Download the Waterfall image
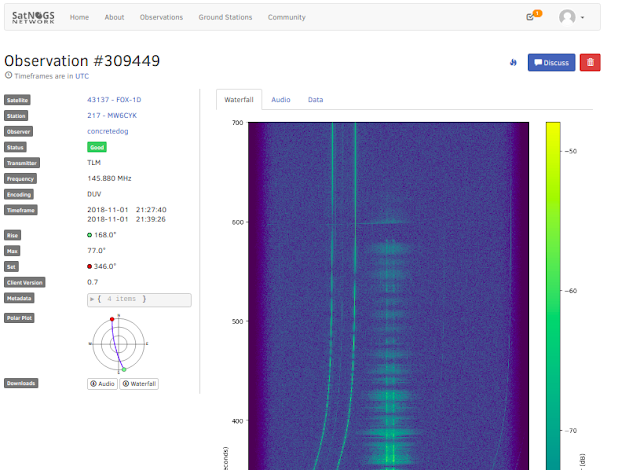640x470 pixels. coord(139,384)
